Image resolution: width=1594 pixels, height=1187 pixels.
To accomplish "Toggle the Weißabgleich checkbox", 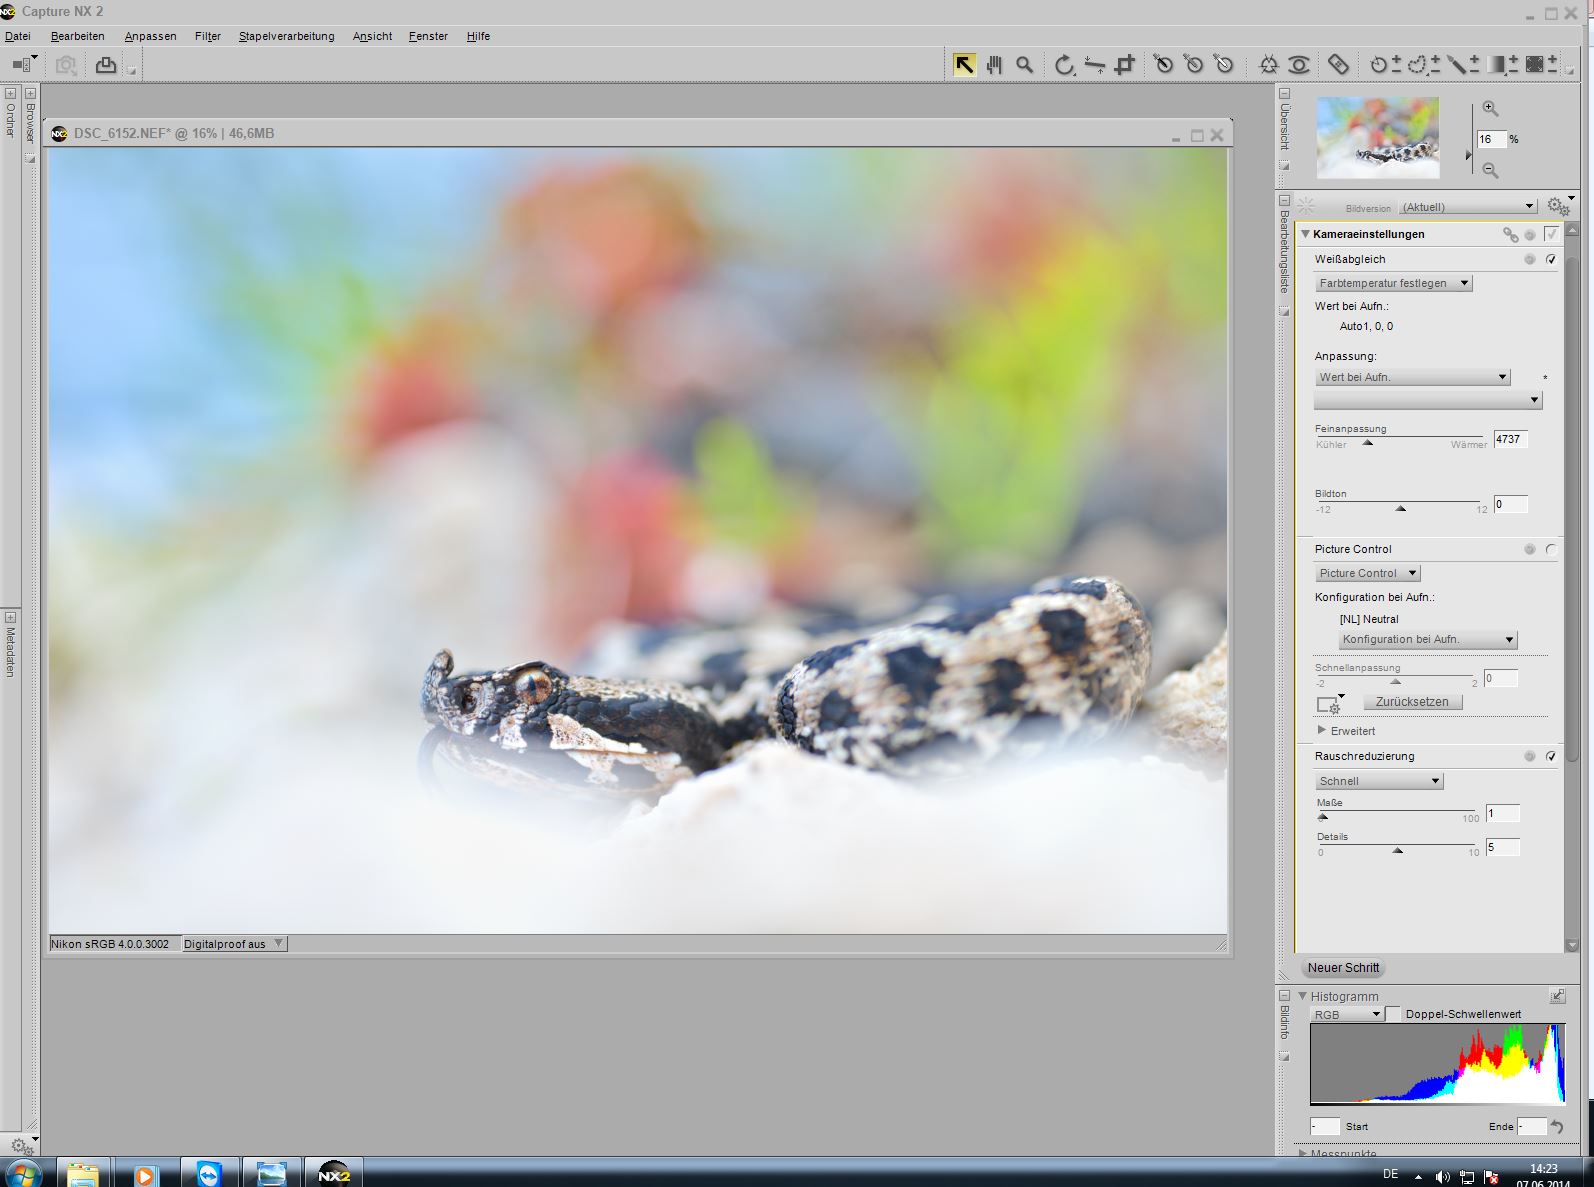I will point(1551,259).
